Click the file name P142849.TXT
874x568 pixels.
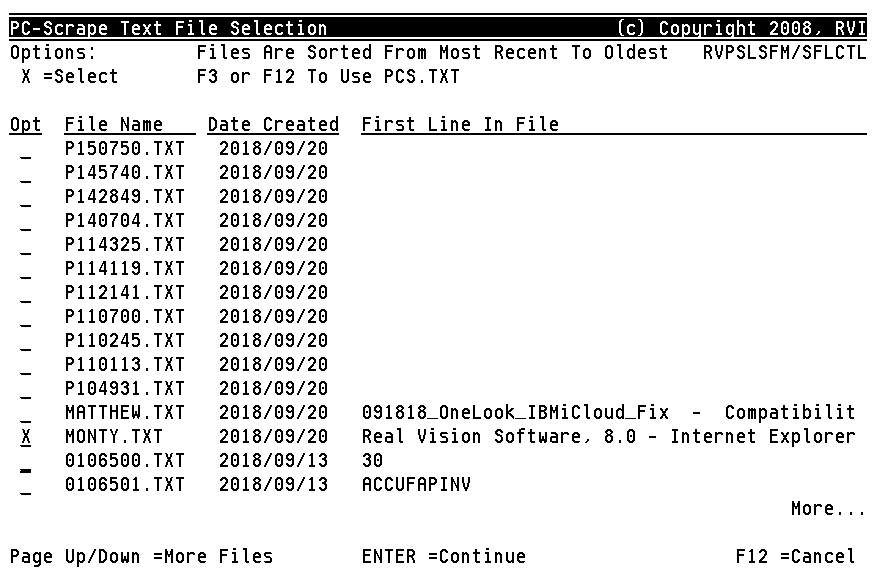(x=125, y=197)
